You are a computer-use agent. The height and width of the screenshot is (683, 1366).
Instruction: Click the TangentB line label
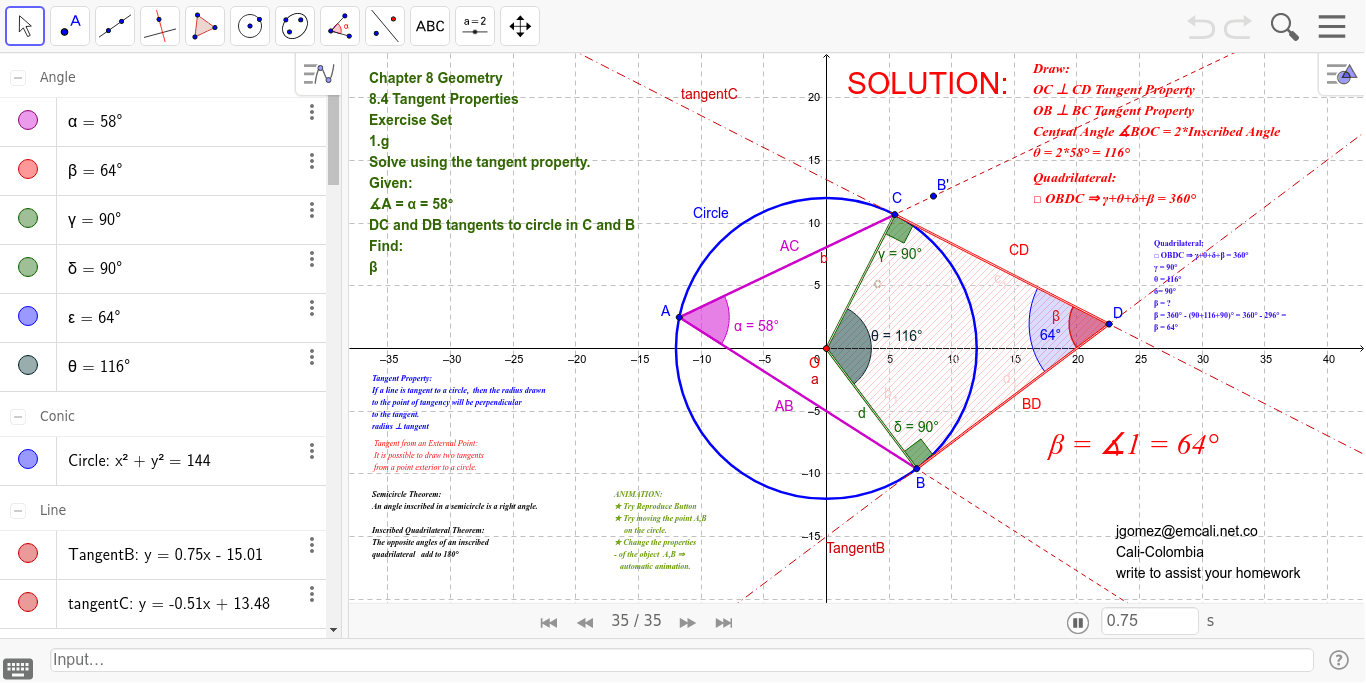[x=855, y=548]
